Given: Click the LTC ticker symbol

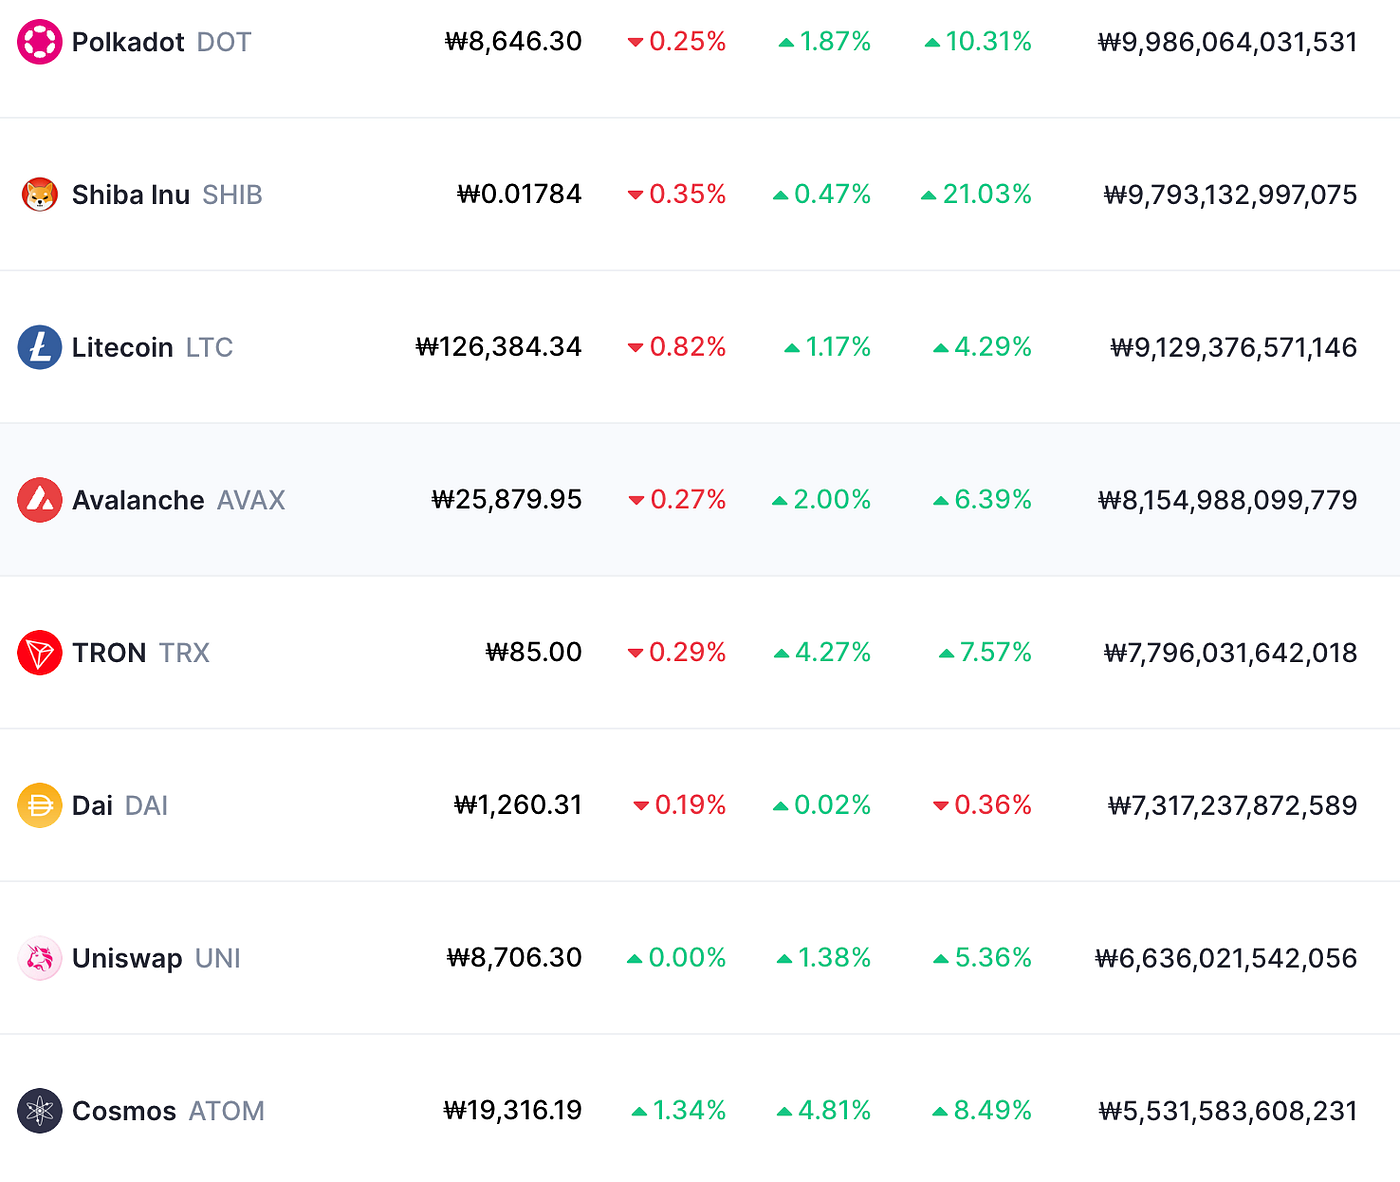Looking at the screenshot, I should click(209, 347).
